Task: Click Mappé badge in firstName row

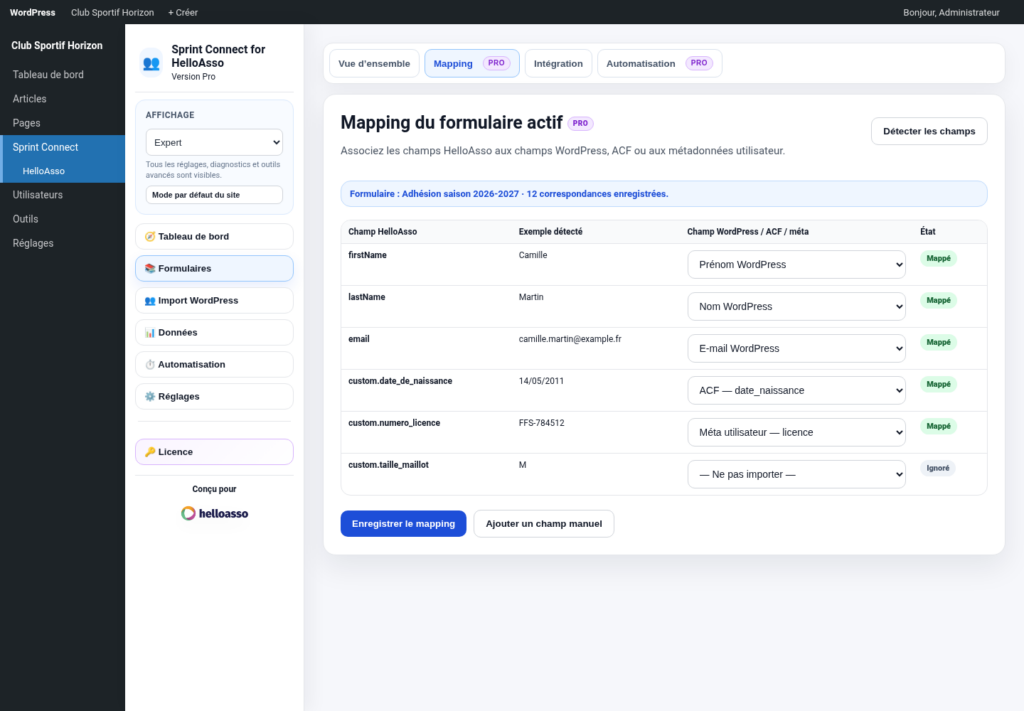Action: point(938,259)
